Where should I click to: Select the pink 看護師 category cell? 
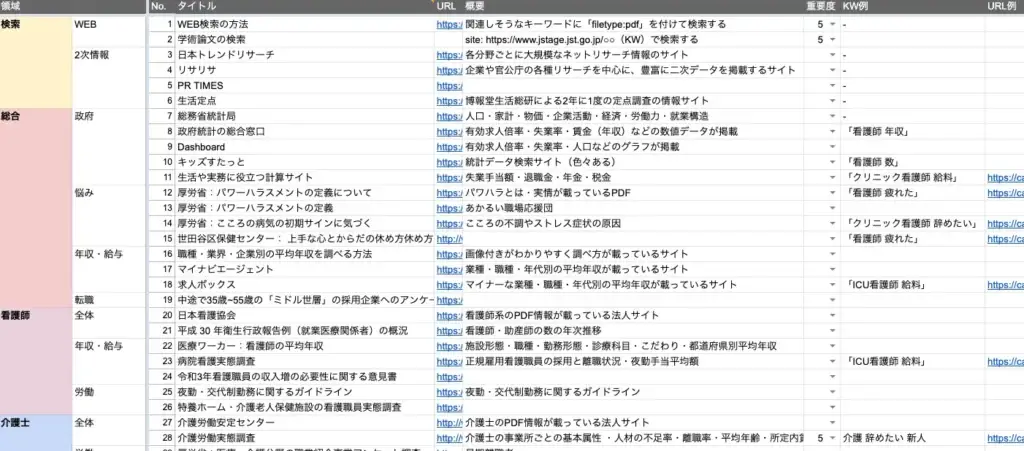[35, 362]
